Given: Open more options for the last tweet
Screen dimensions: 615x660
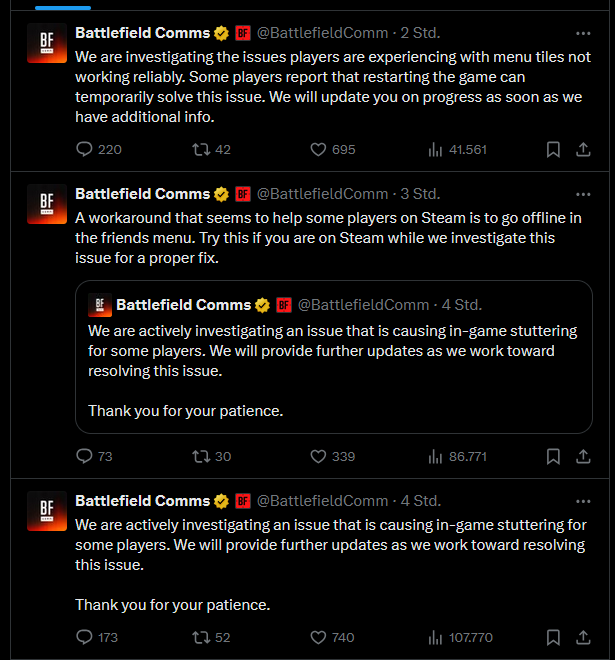Looking at the screenshot, I should (x=583, y=501).
